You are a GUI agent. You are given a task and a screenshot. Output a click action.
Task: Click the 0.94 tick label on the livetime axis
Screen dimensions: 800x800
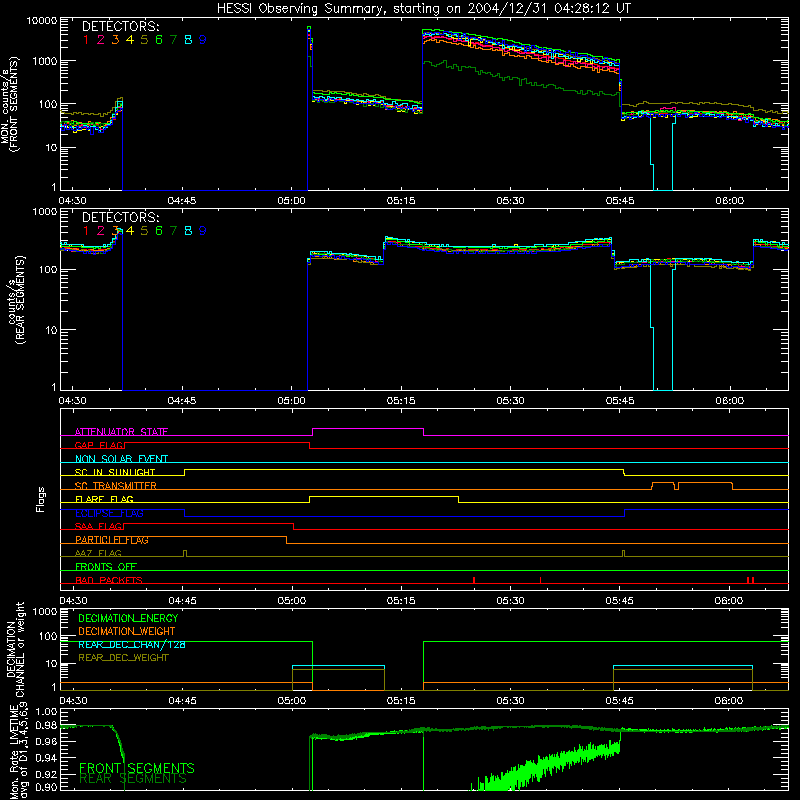(46, 757)
